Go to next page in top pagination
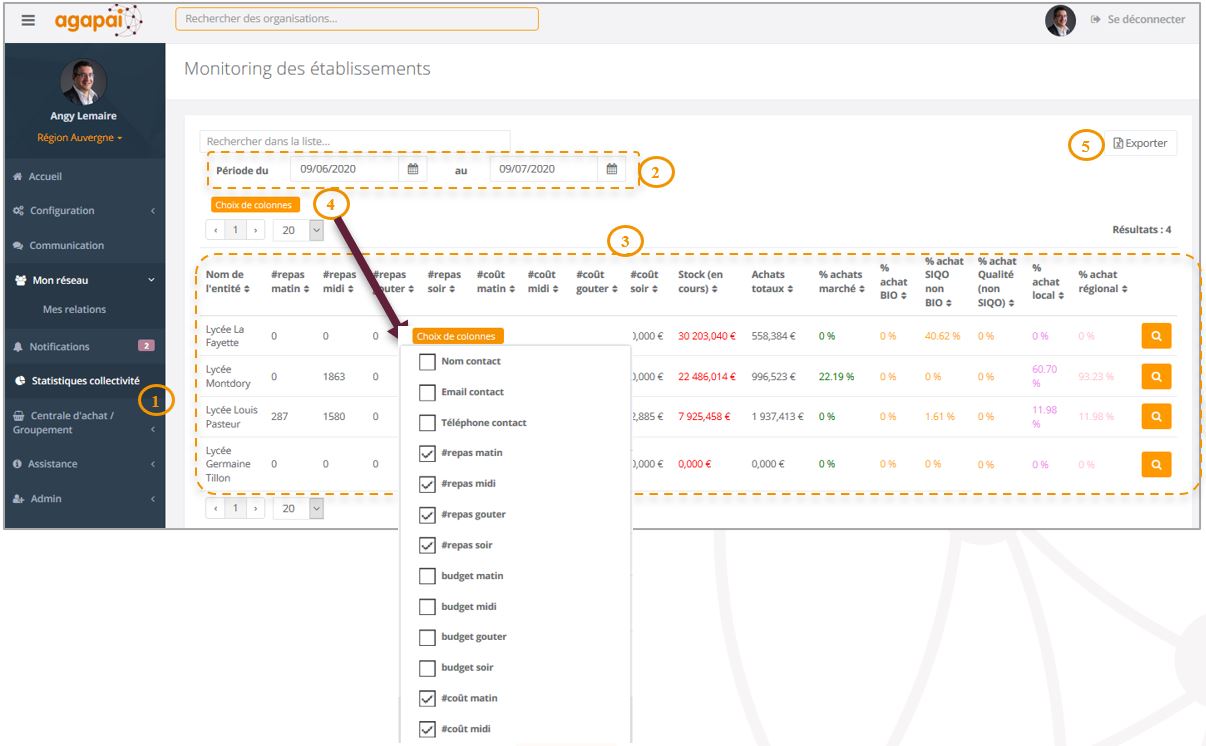Image resolution: width=1206 pixels, height=746 pixels. tap(256, 230)
